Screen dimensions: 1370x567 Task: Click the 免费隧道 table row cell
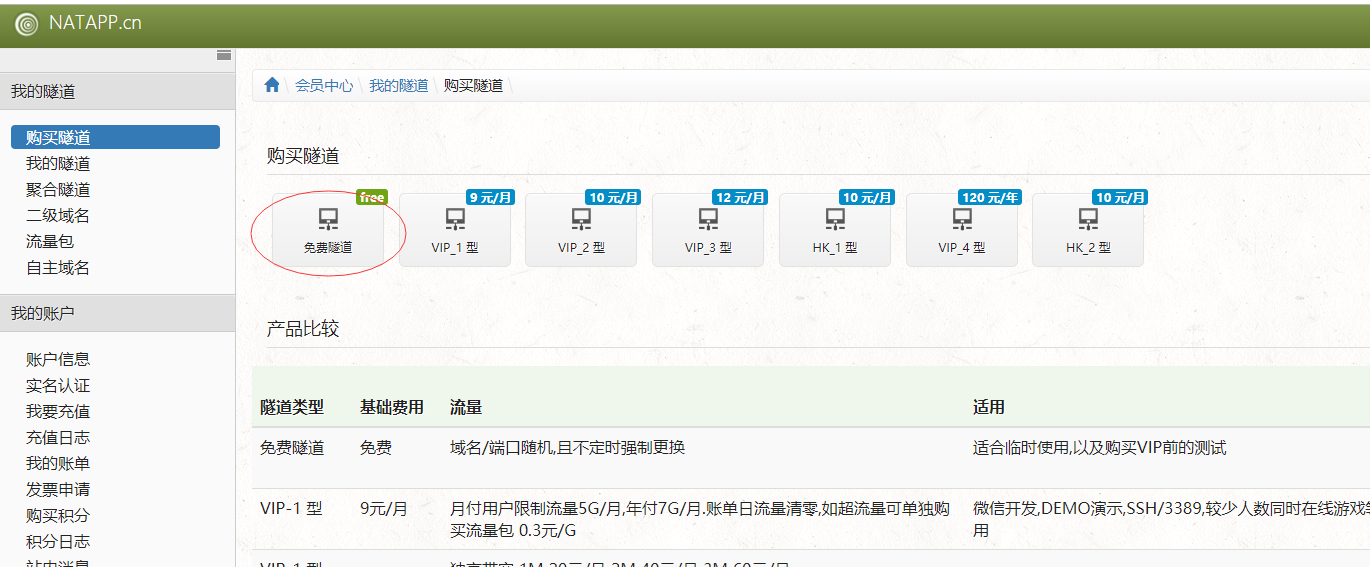pos(292,448)
